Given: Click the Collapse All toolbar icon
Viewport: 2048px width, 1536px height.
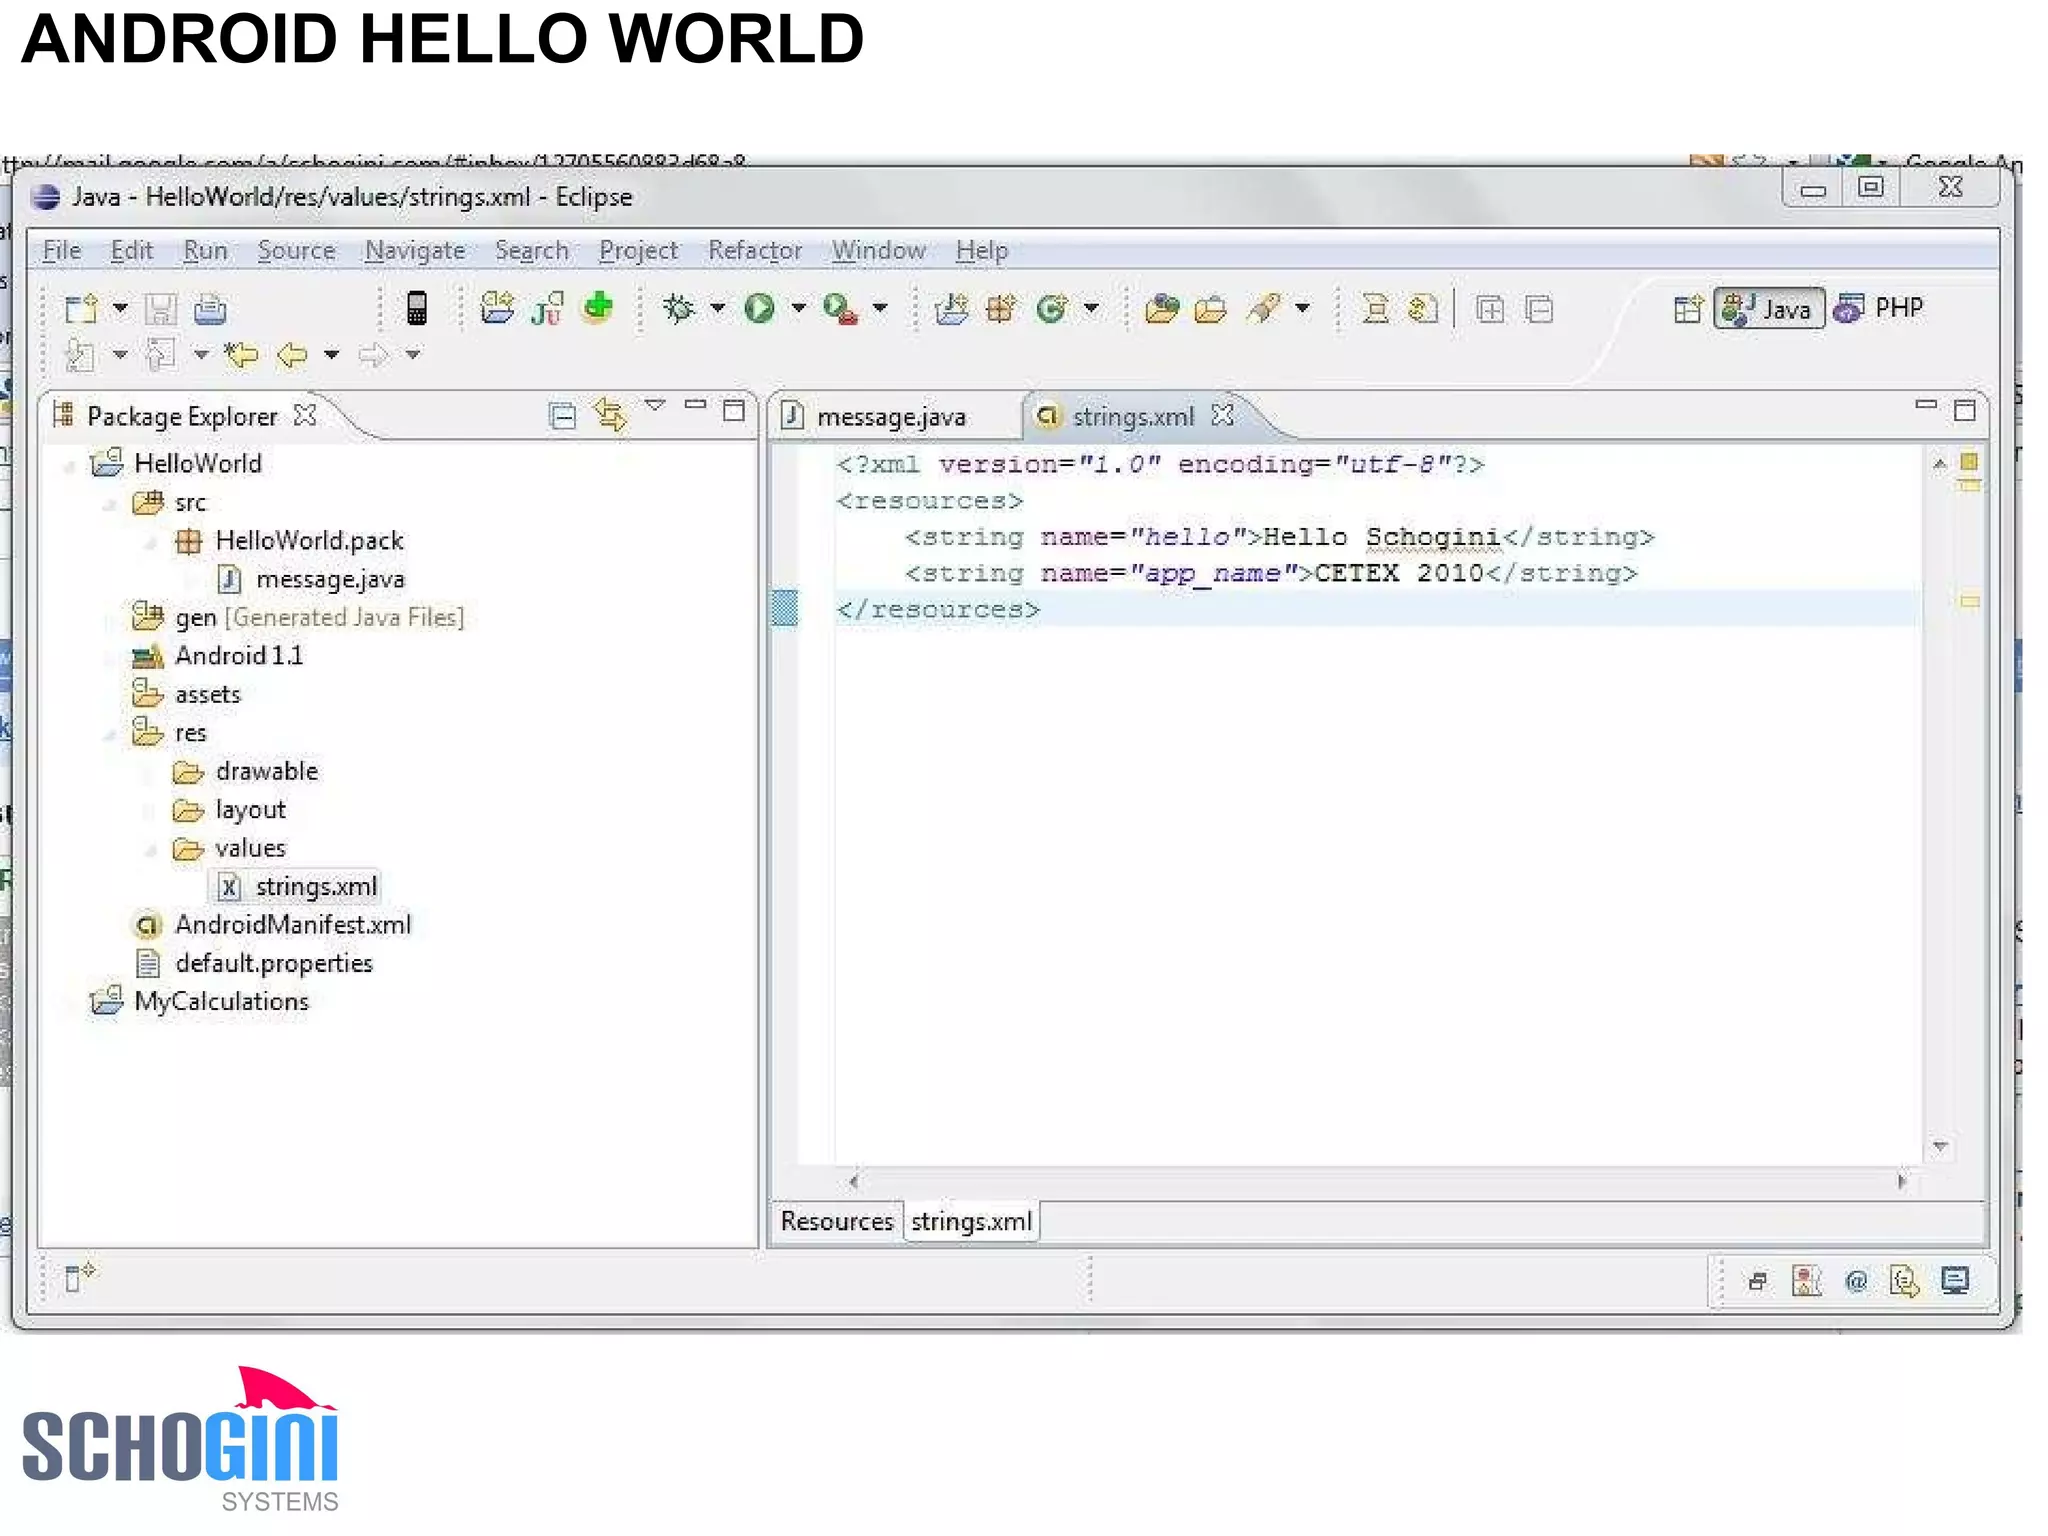Looking at the screenshot, I should click(1540, 310).
